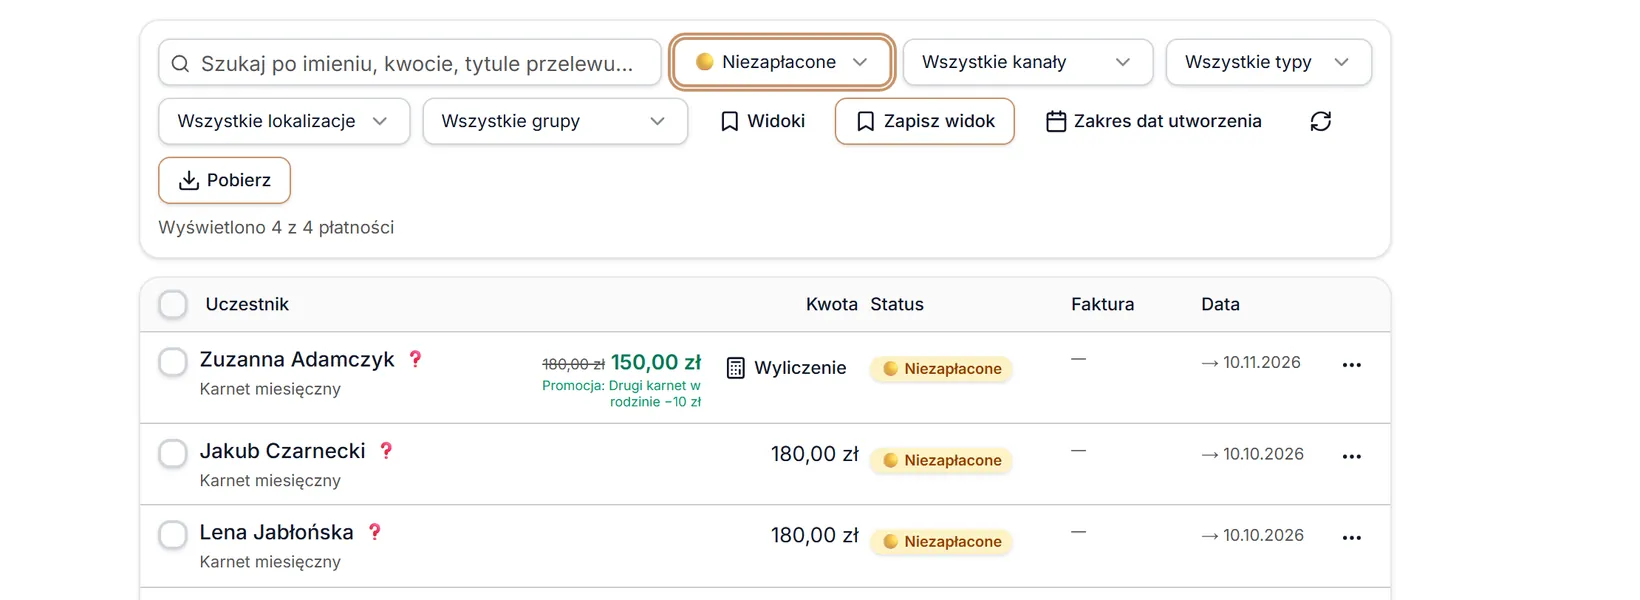Click the 180,00 zł amount for Lena Jabłońska
Viewport: 1640px width, 600px height.
point(815,535)
